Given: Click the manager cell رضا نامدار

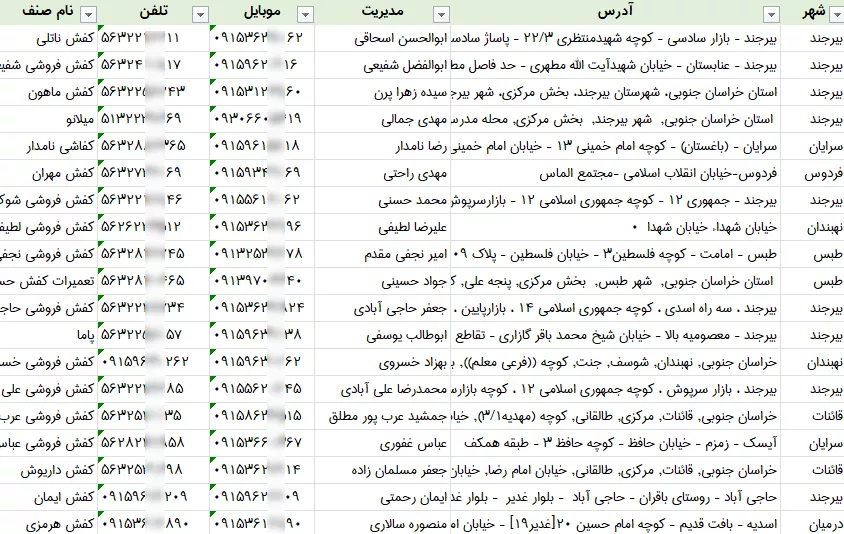Looking at the screenshot, I should tap(382, 146).
